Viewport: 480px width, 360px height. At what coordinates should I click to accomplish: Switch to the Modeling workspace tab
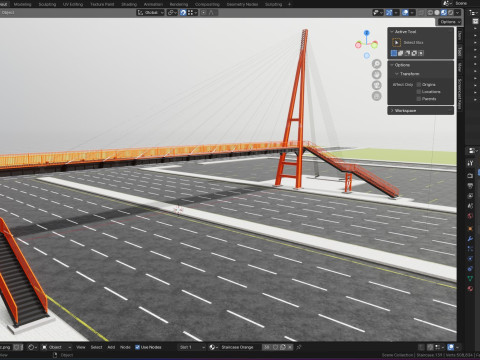pos(22,4)
